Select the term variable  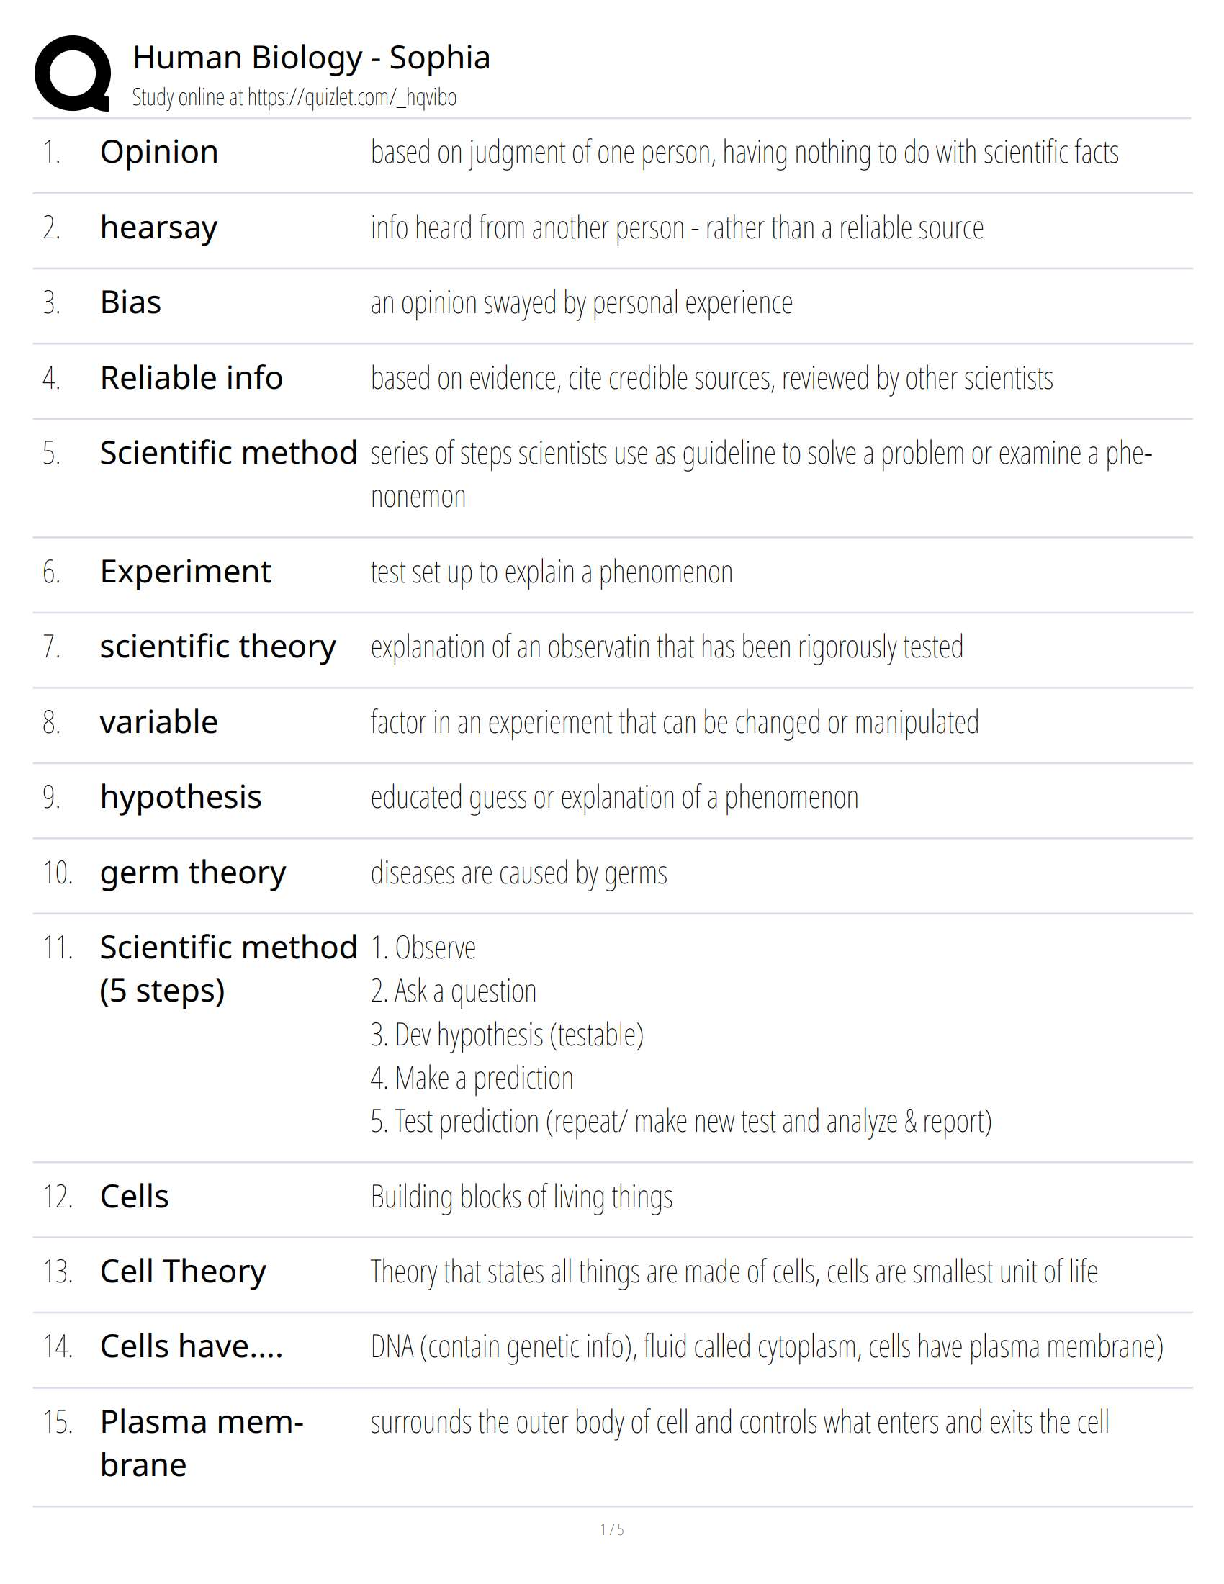158,722
